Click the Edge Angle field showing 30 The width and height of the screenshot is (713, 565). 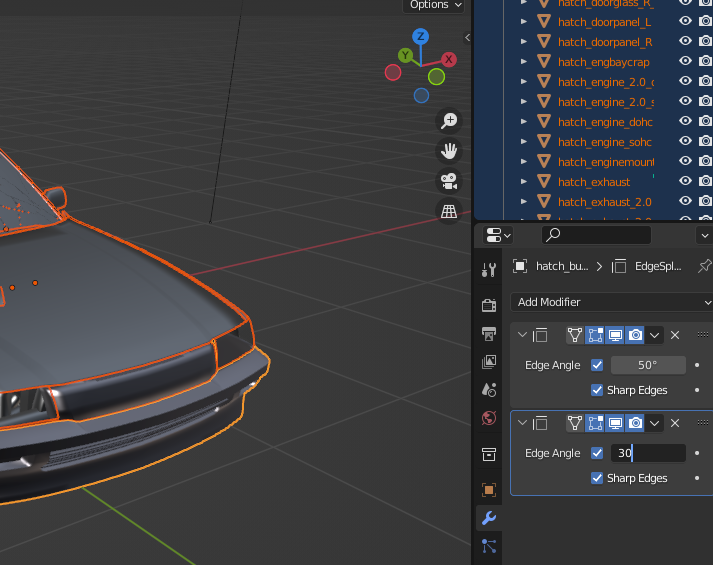[x=648, y=453]
